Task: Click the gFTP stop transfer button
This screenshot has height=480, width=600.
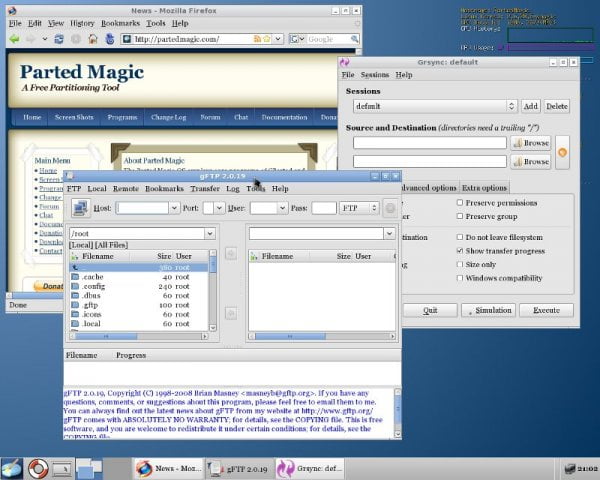Action: (x=390, y=208)
